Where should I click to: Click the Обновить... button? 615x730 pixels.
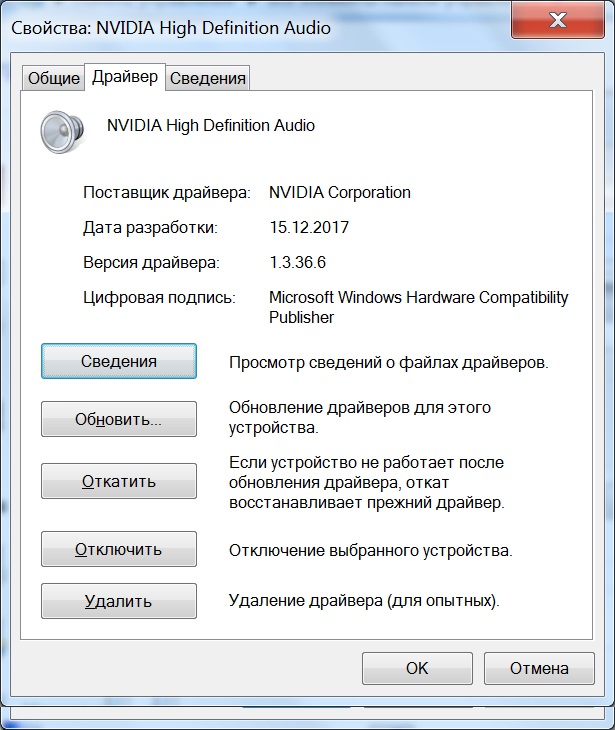[118, 420]
